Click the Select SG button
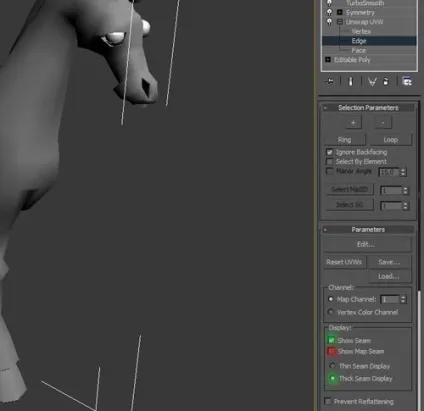This screenshot has height=411, width=424. [x=349, y=205]
